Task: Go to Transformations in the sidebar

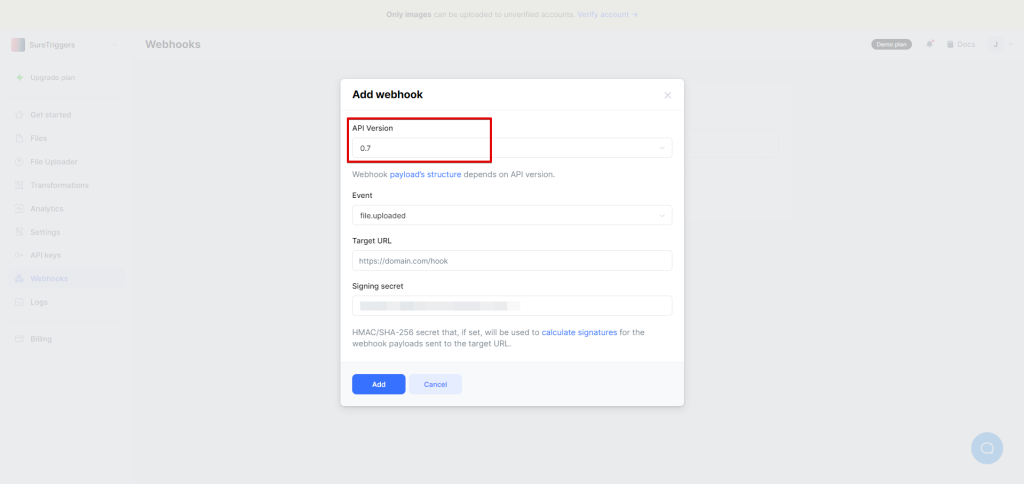Action: pos(59,185)
